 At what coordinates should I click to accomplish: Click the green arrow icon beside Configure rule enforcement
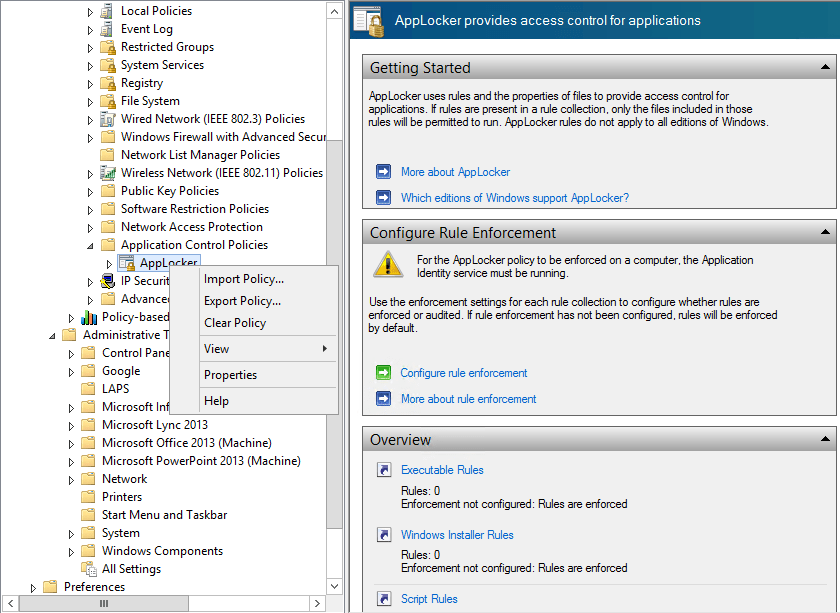pos(383,372)
